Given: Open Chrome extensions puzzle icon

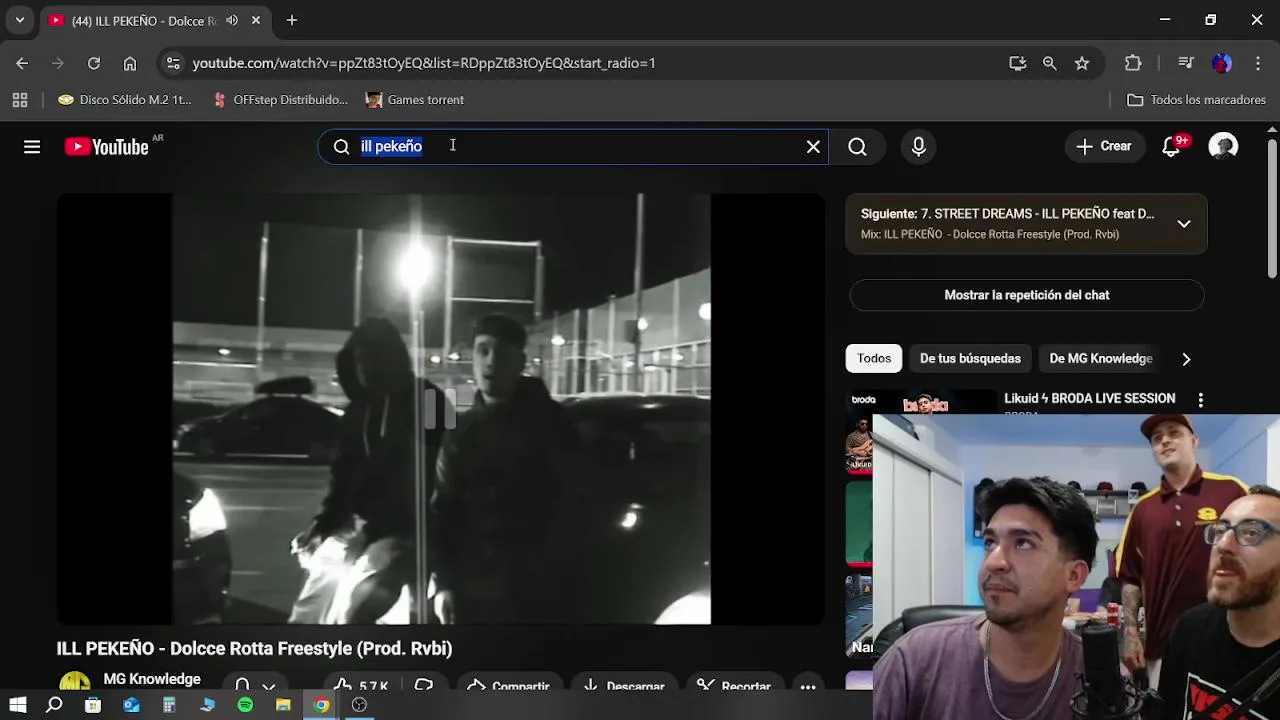Looking at the screenshot, I should [1133, 63].
